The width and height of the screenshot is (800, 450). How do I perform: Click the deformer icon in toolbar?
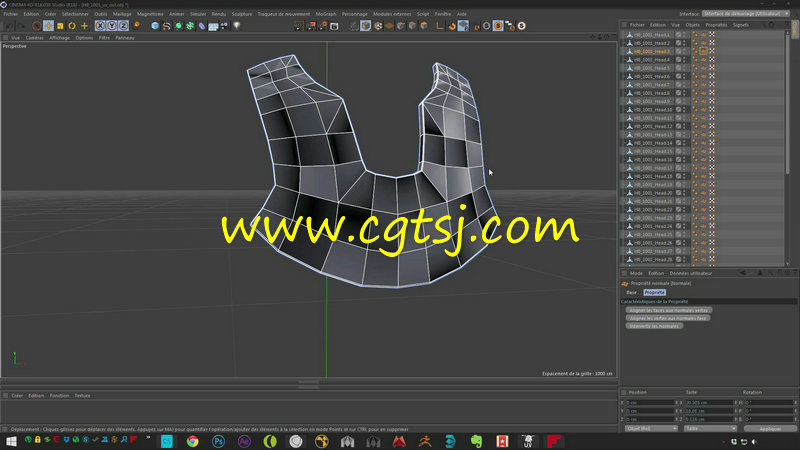point(202,26)
